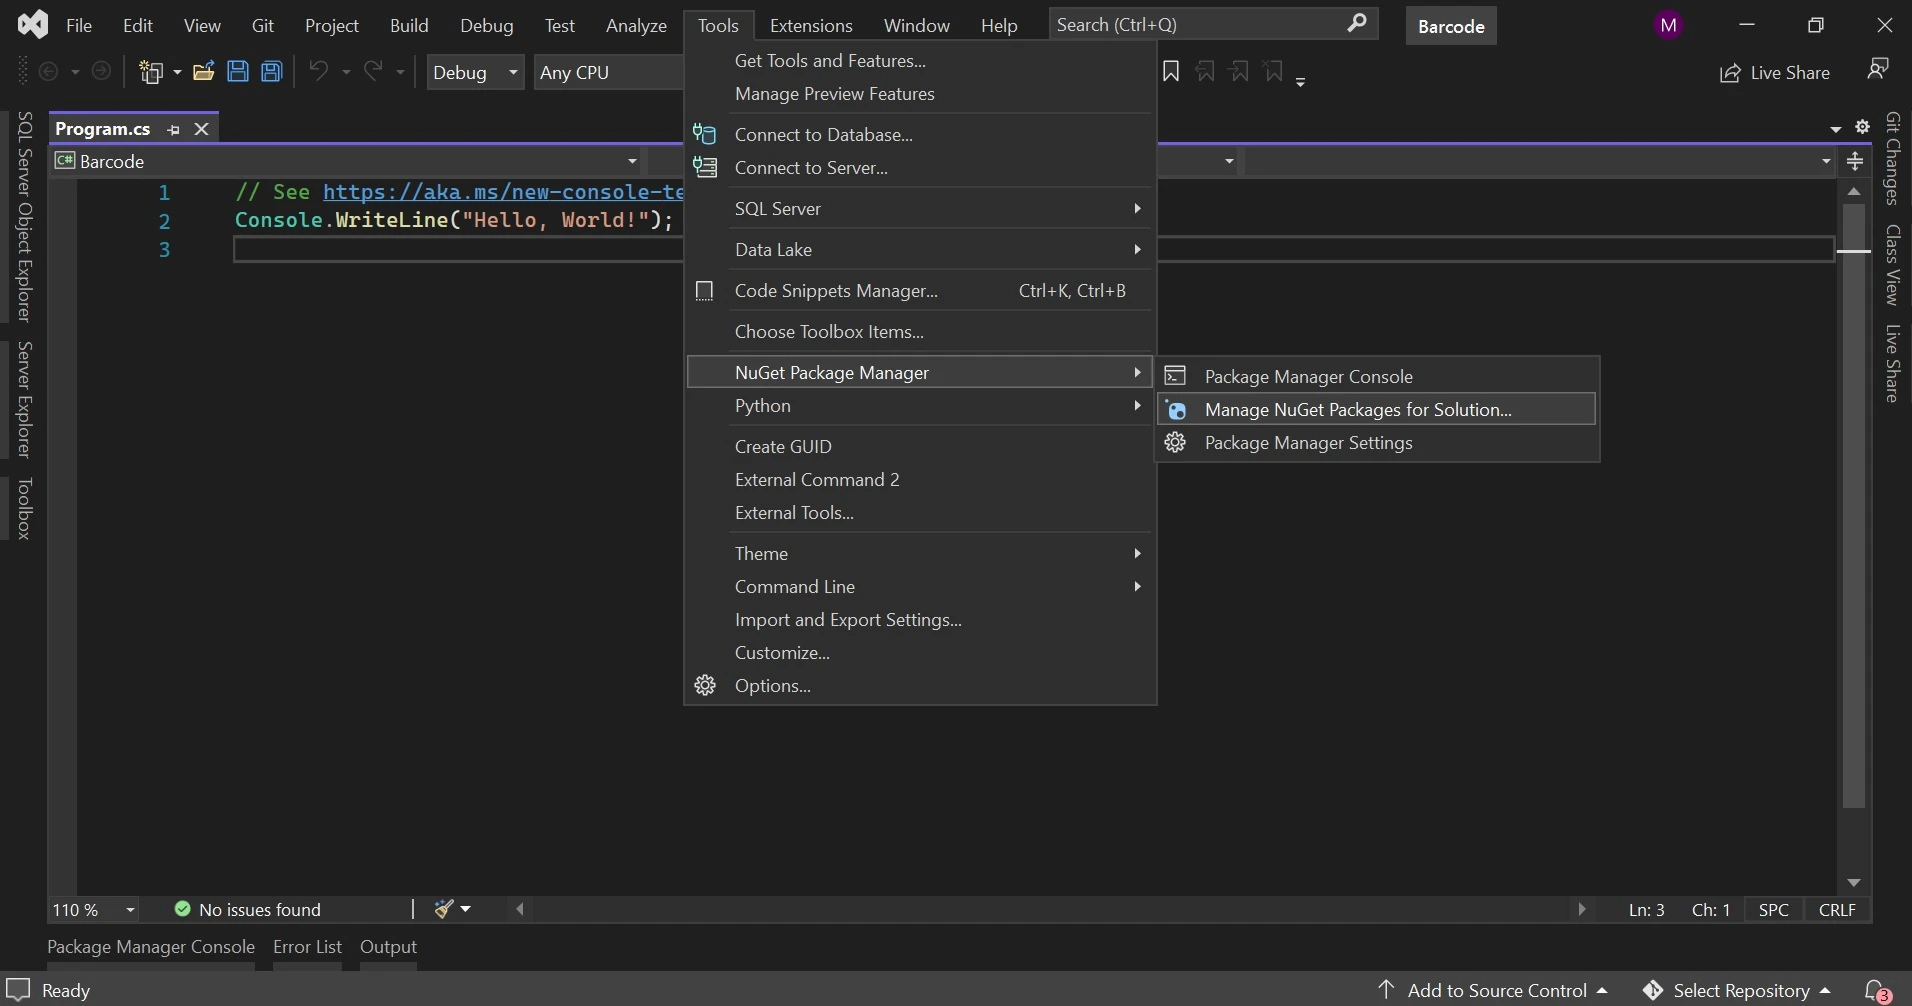Click the Open File folder icon
Image resolution: width=1912 pixels, height=1006 pixels.
pos(203,72)
